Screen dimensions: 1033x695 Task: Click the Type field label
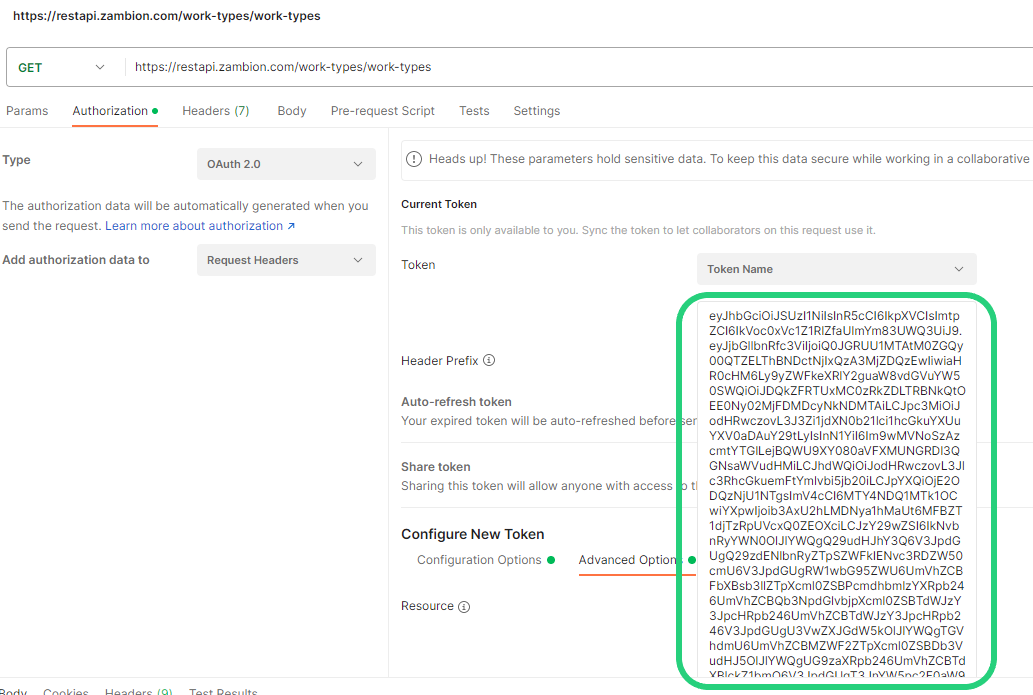pyautogui.click(x=16, y=160)
